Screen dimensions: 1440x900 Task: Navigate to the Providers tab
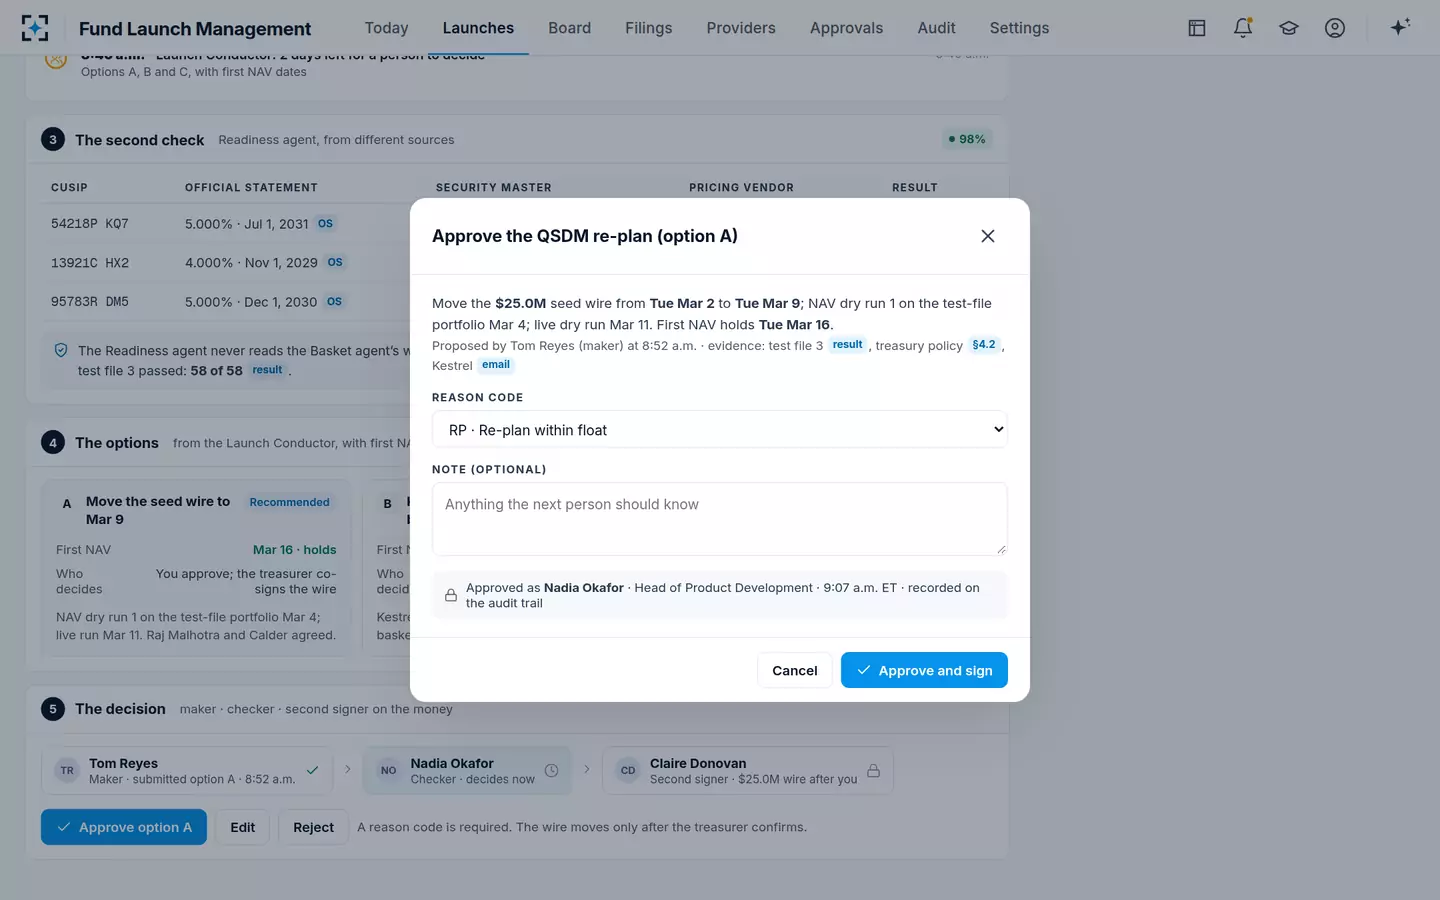click(x=741, y=28)
